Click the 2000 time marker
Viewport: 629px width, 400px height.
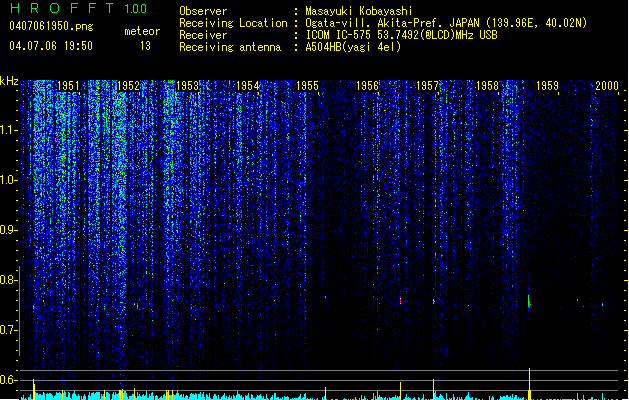click(x=607, y=86)
